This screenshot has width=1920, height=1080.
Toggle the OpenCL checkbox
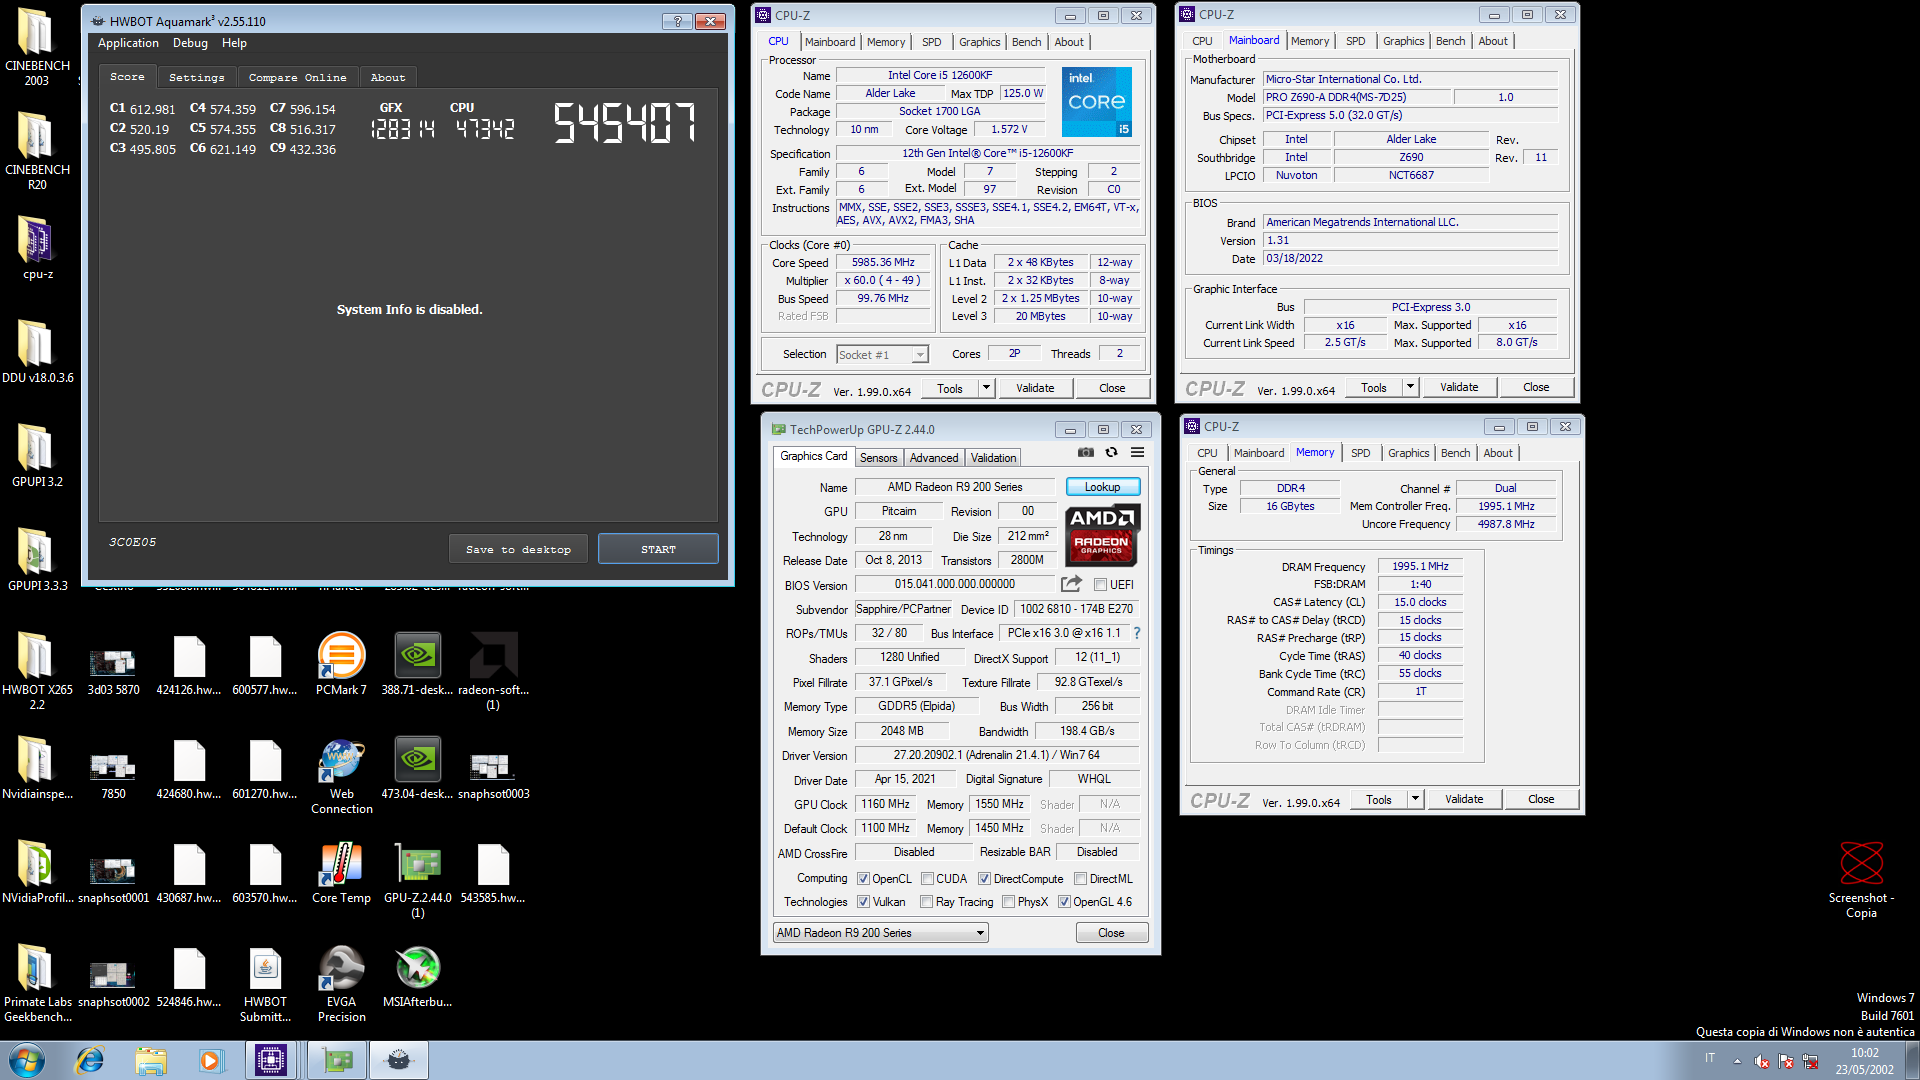[x=863, y=879]
